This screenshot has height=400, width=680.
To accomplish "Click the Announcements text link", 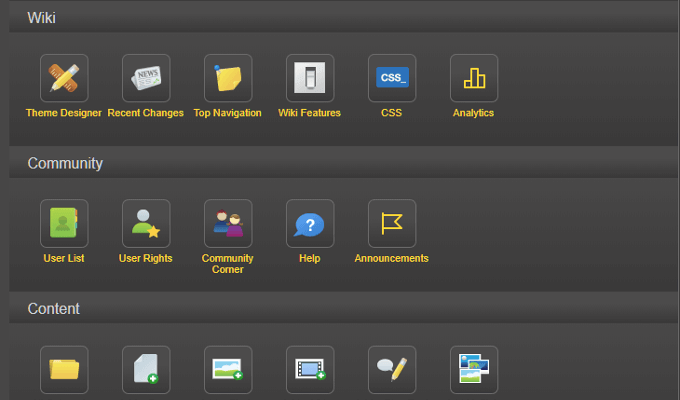I will [x=392, y=258].
